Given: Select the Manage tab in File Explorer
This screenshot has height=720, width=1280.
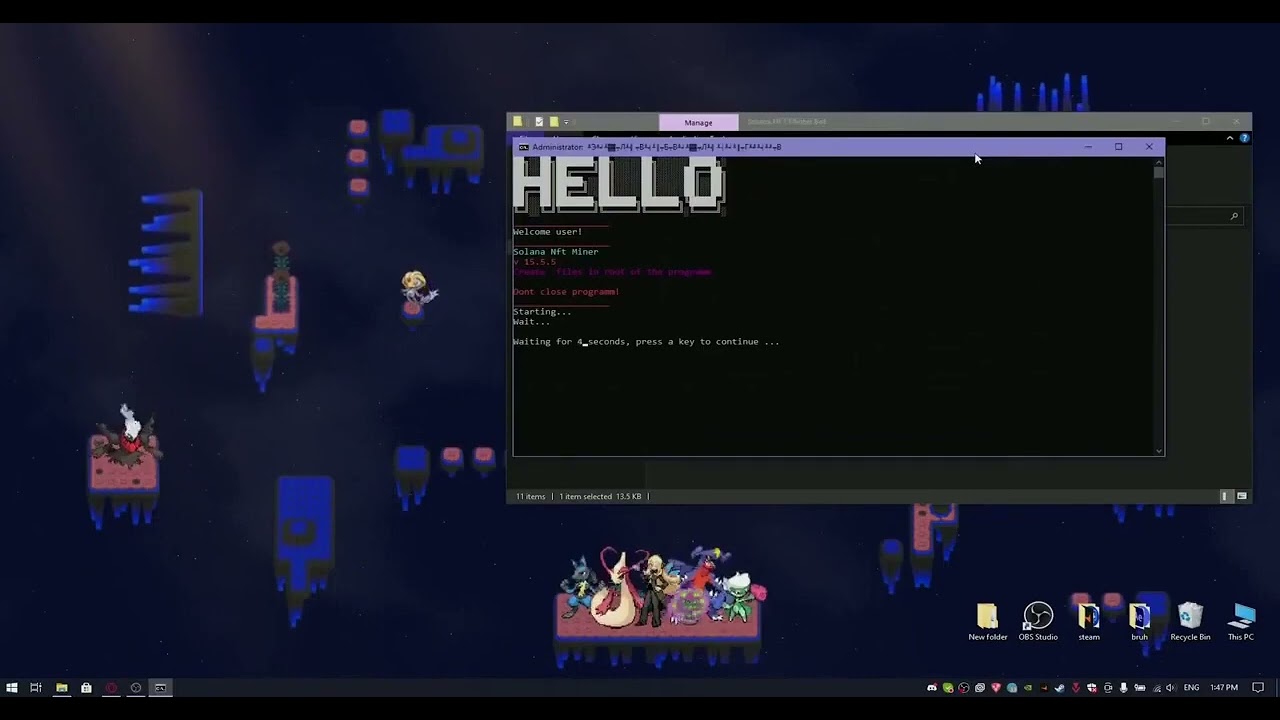Looking at the screenshot, I should click(698, 122).
